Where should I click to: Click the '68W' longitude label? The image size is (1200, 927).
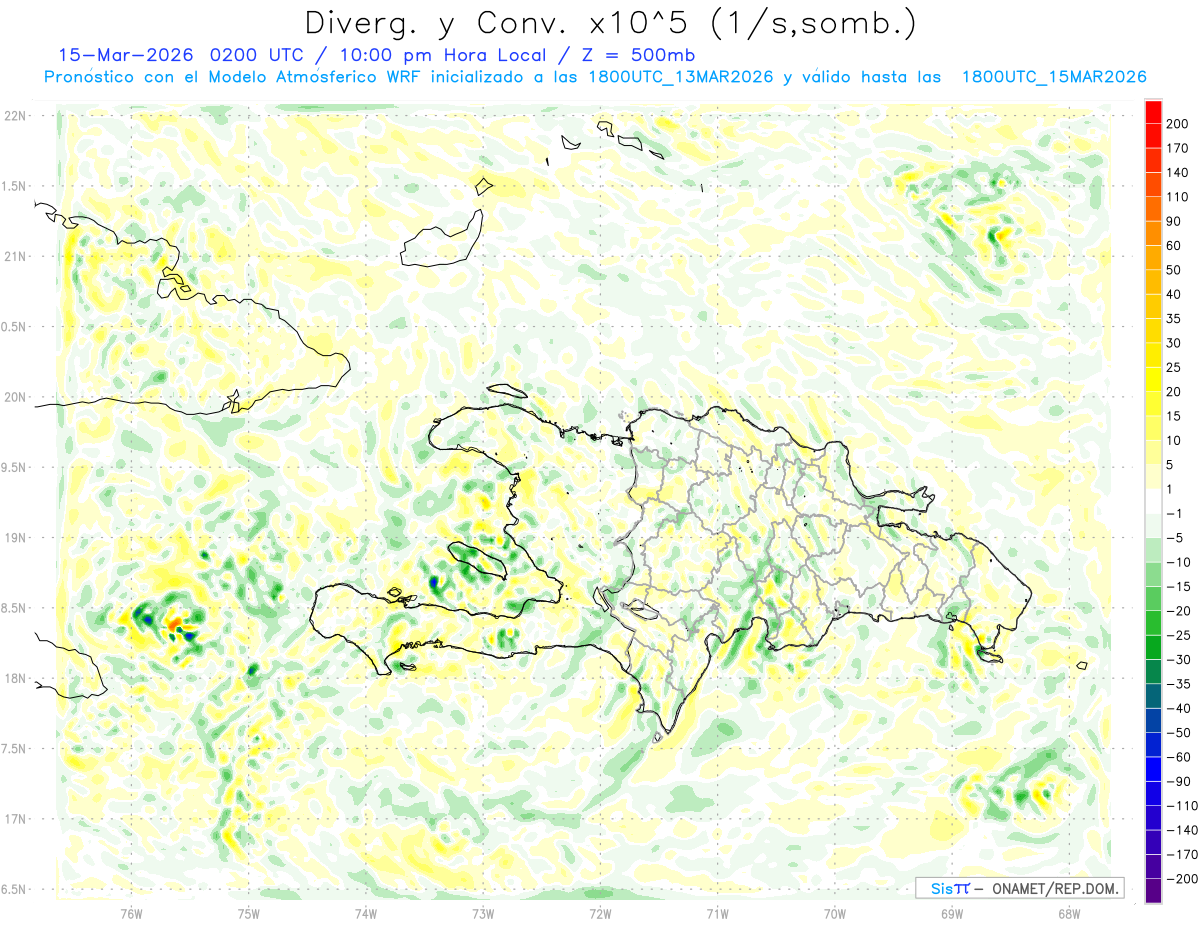[1069, 913]
